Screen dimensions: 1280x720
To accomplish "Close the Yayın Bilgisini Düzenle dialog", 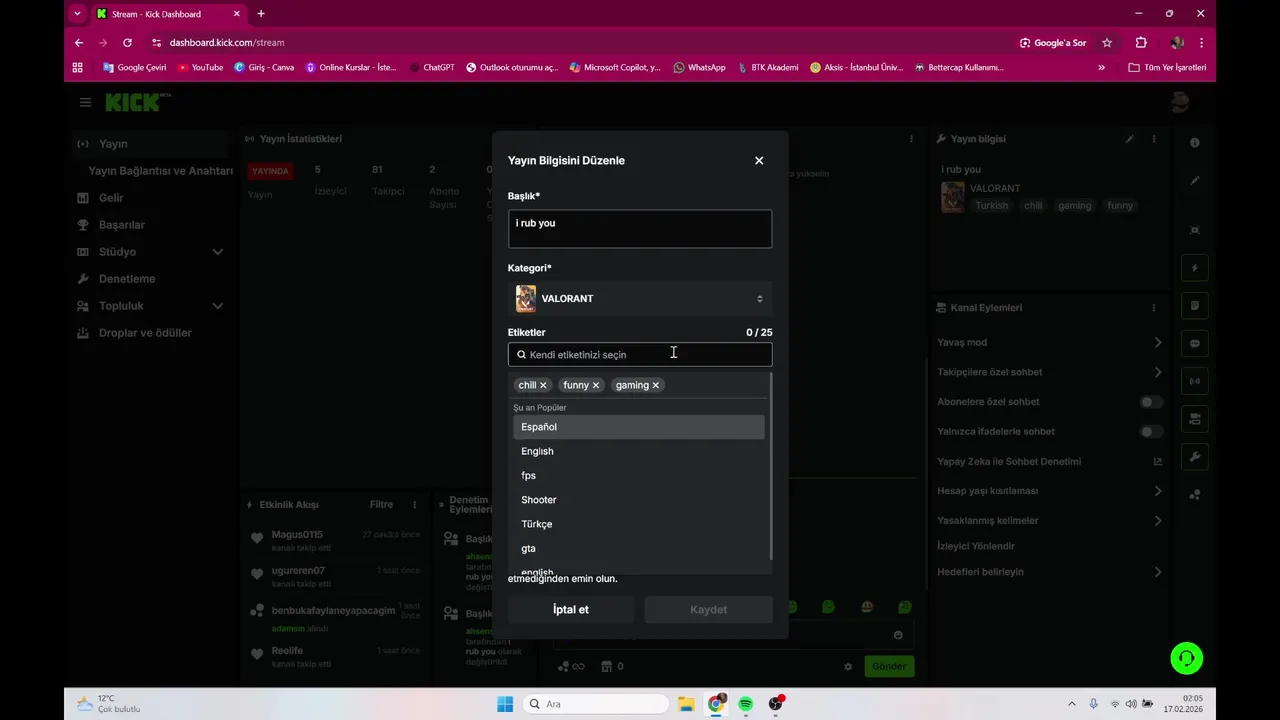I will pos(759,160).
